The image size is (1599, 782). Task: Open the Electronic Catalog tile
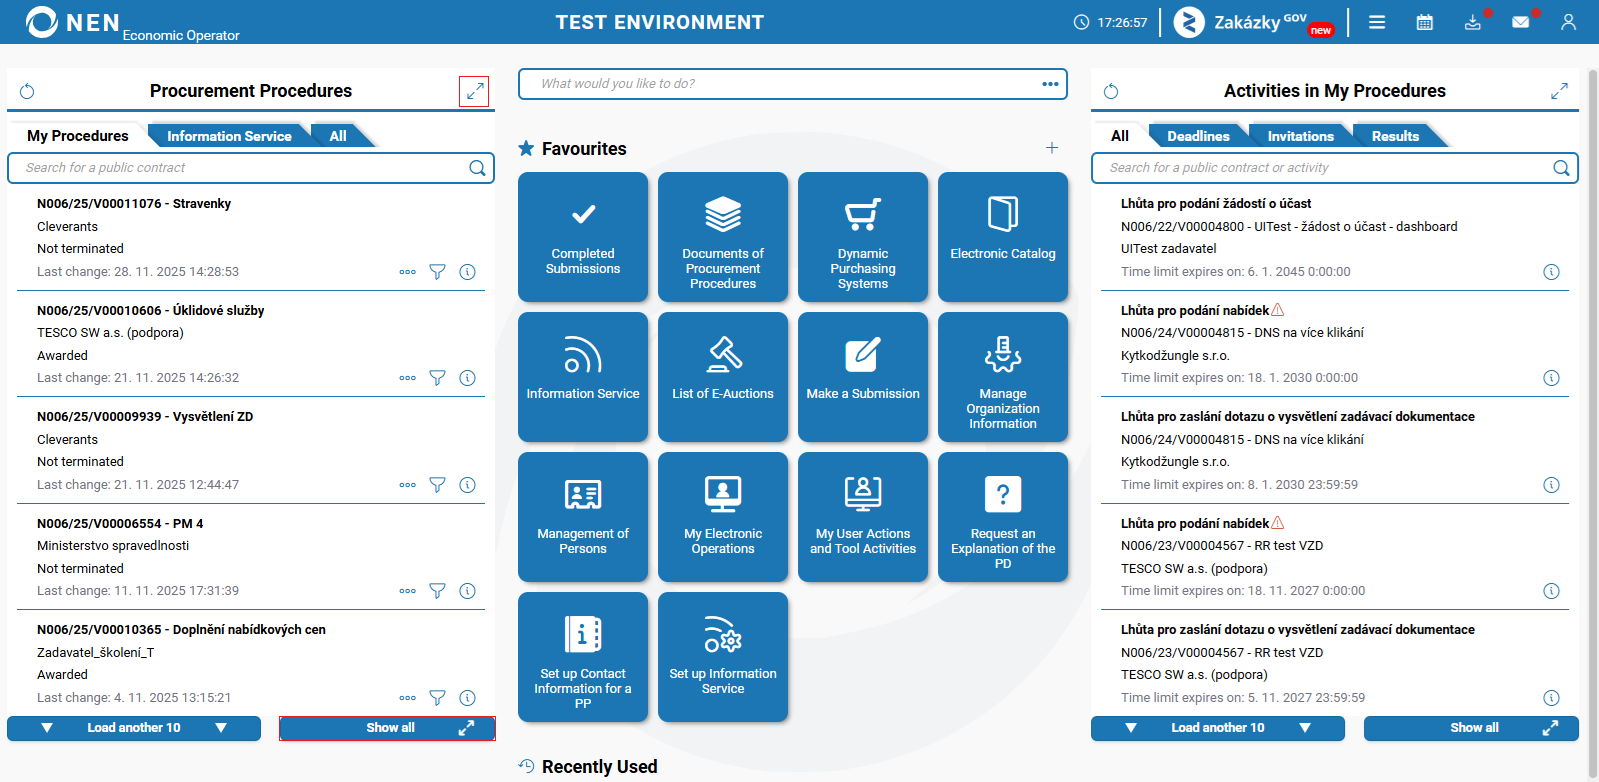pos(1003,237)
